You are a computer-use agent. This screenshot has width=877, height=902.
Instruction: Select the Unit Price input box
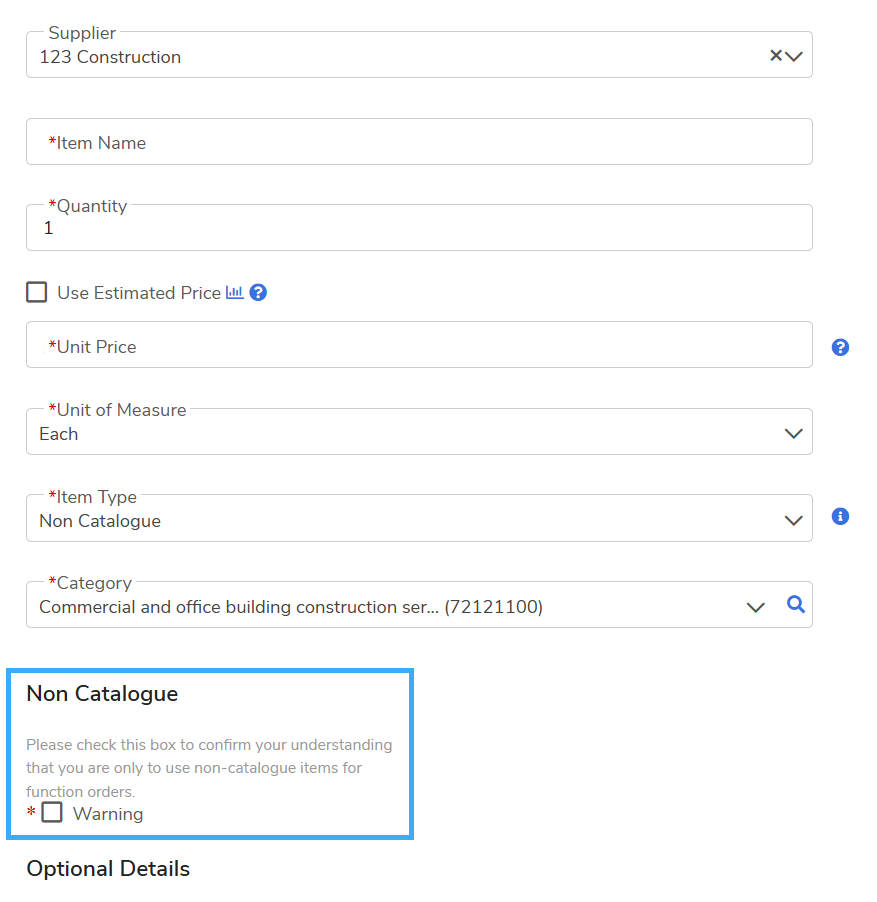click(x=419, y=346)
